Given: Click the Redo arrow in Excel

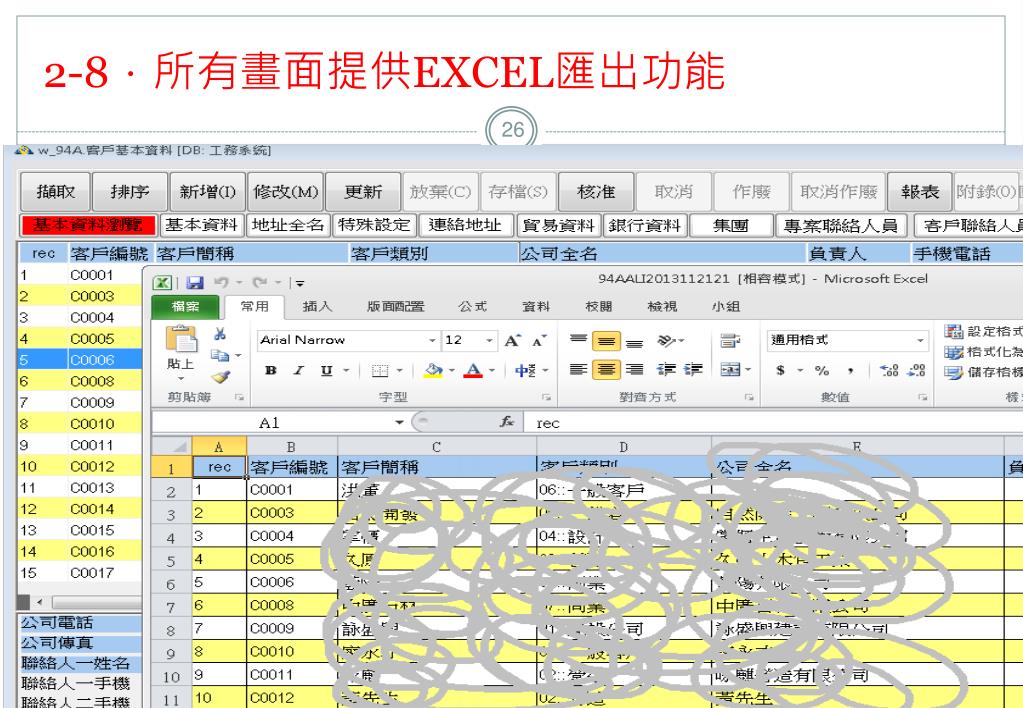Looking at the screenshot, I should (260, 283).
